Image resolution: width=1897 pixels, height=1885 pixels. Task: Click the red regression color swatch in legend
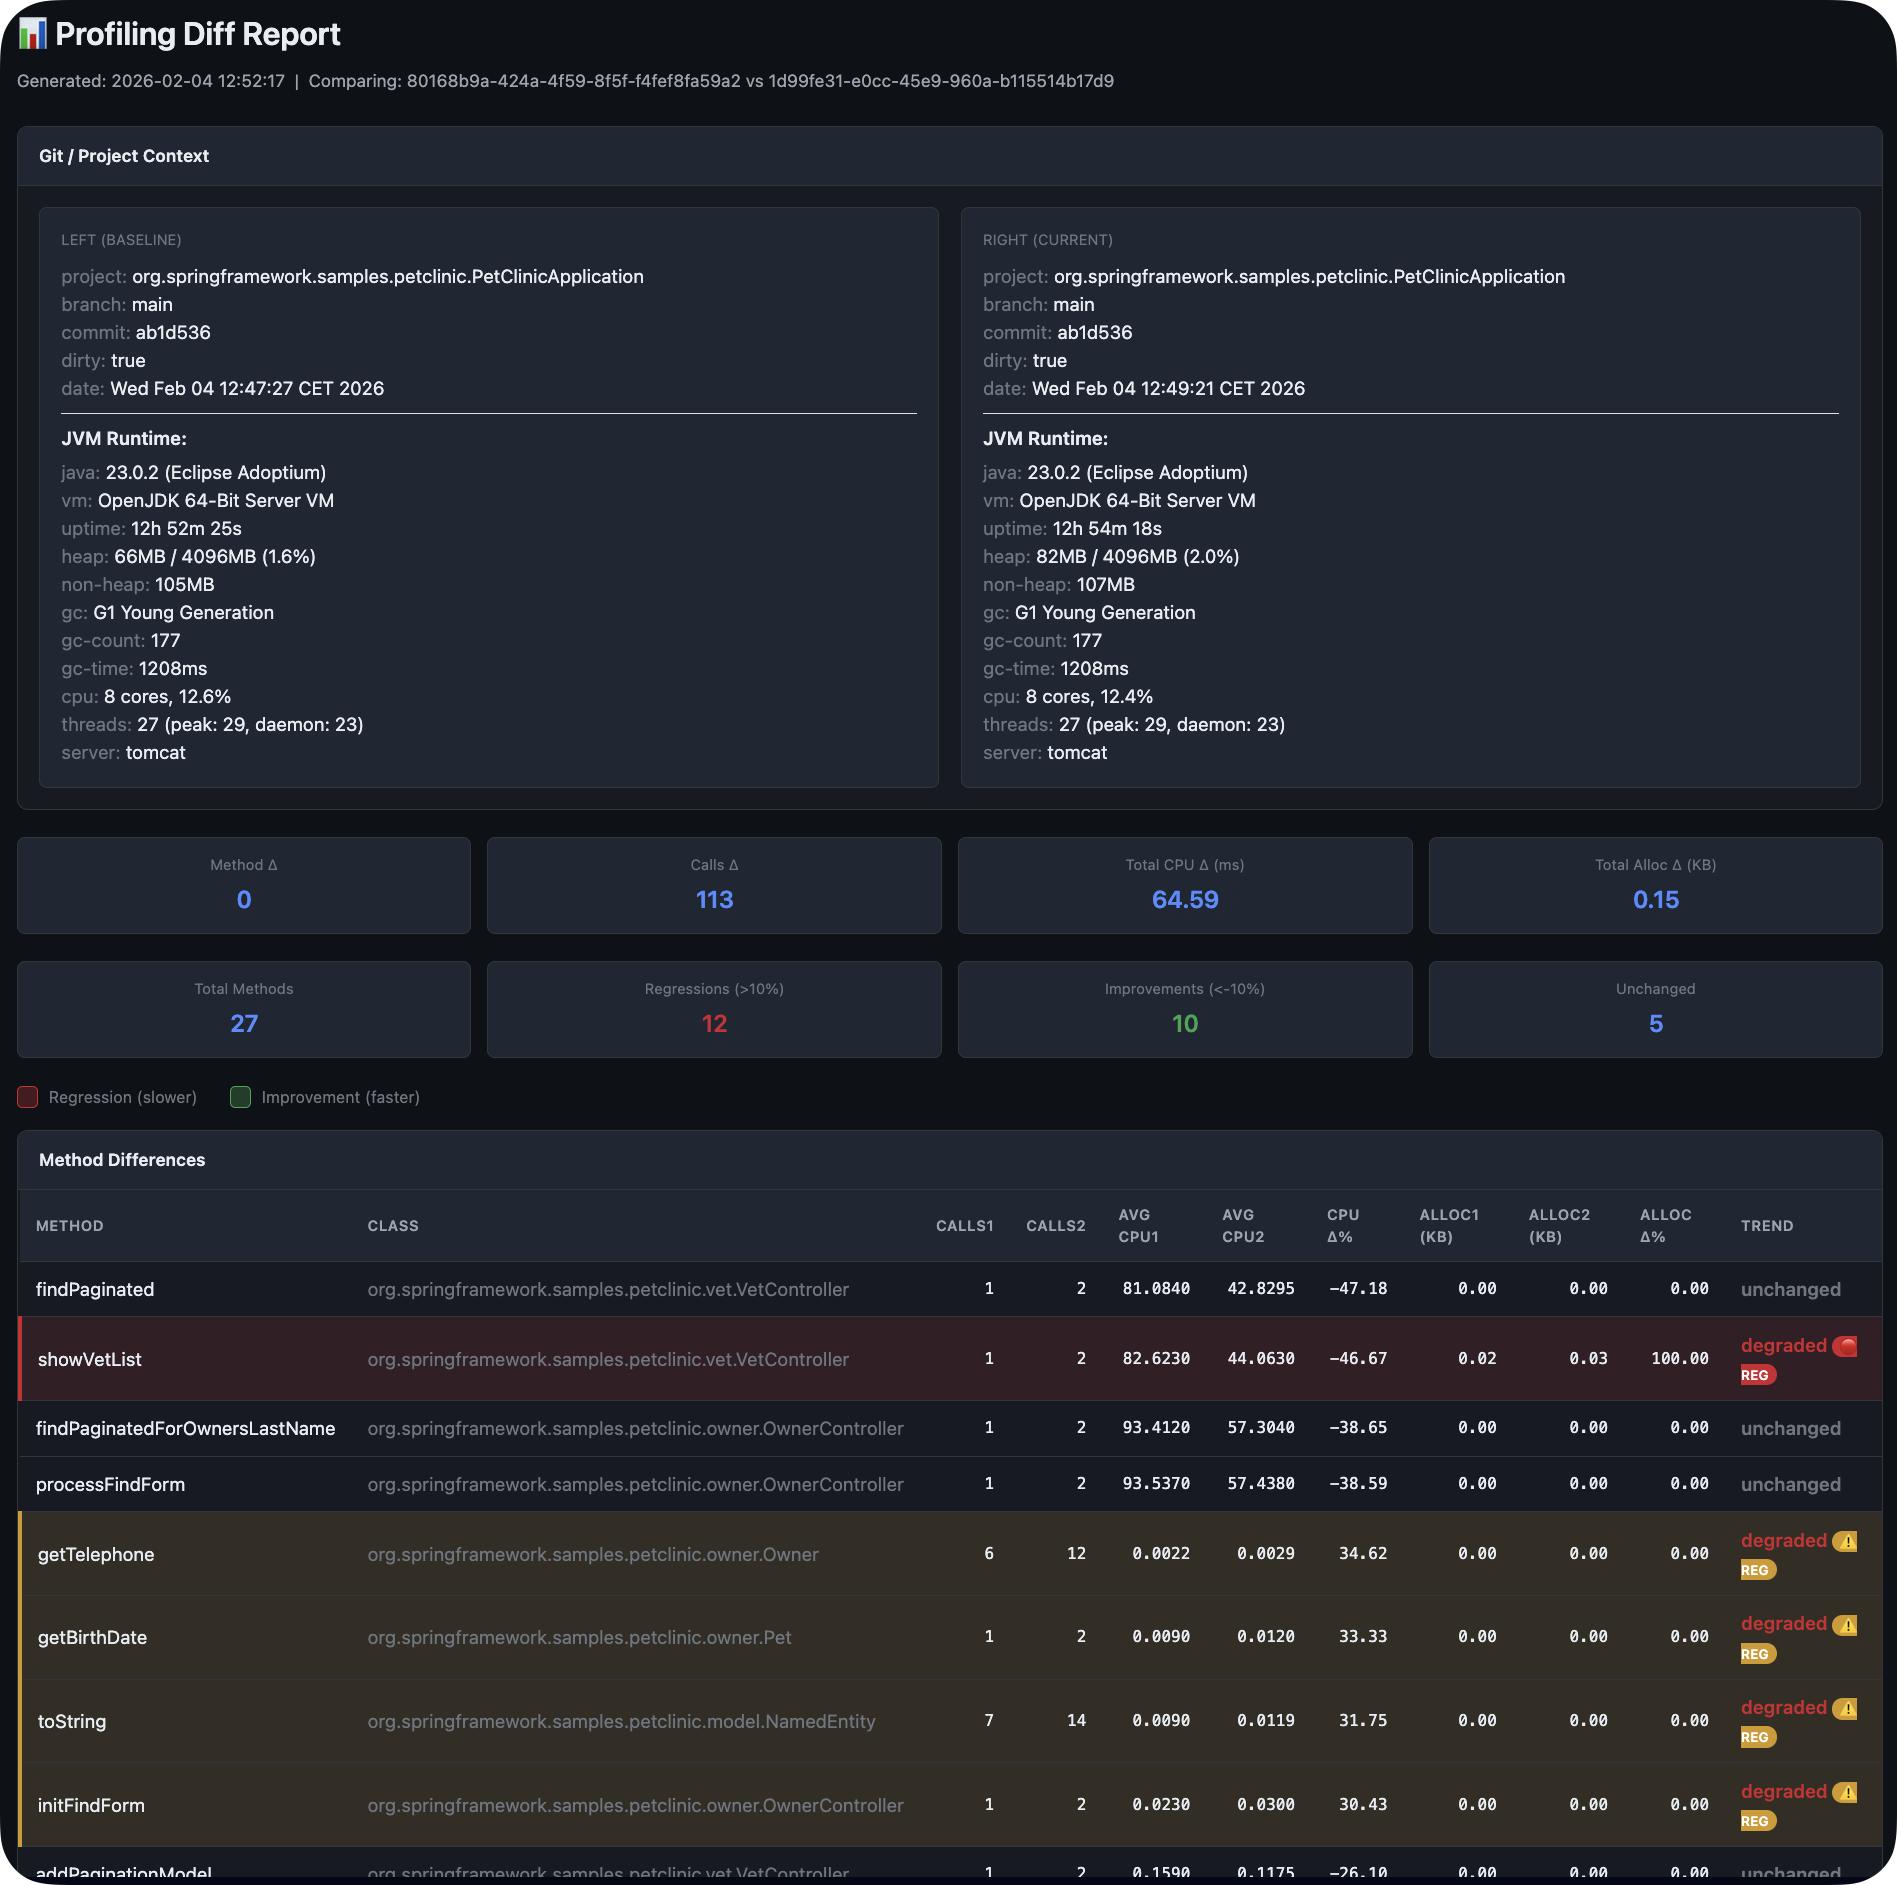click(27, 1097)
